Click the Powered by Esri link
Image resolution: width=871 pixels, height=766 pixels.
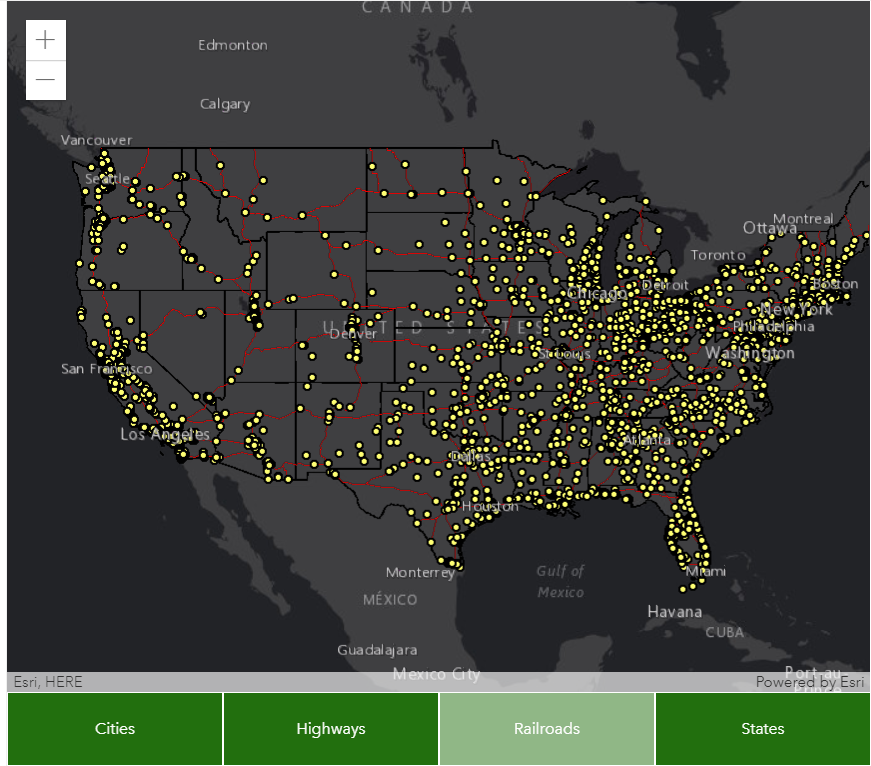pyautogui.click(x=809, y=682)
